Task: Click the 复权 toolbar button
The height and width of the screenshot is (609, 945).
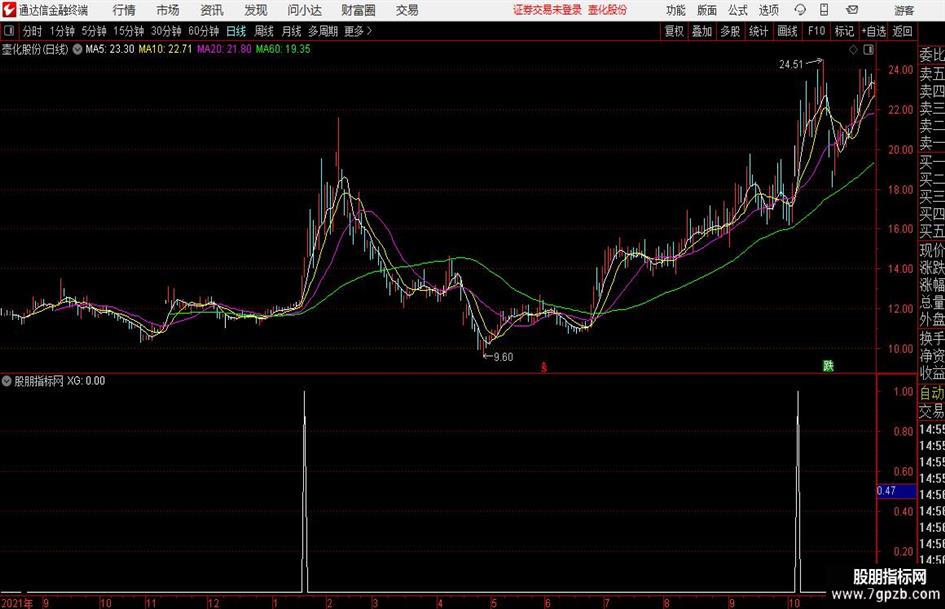Action: tap(674, 31)
